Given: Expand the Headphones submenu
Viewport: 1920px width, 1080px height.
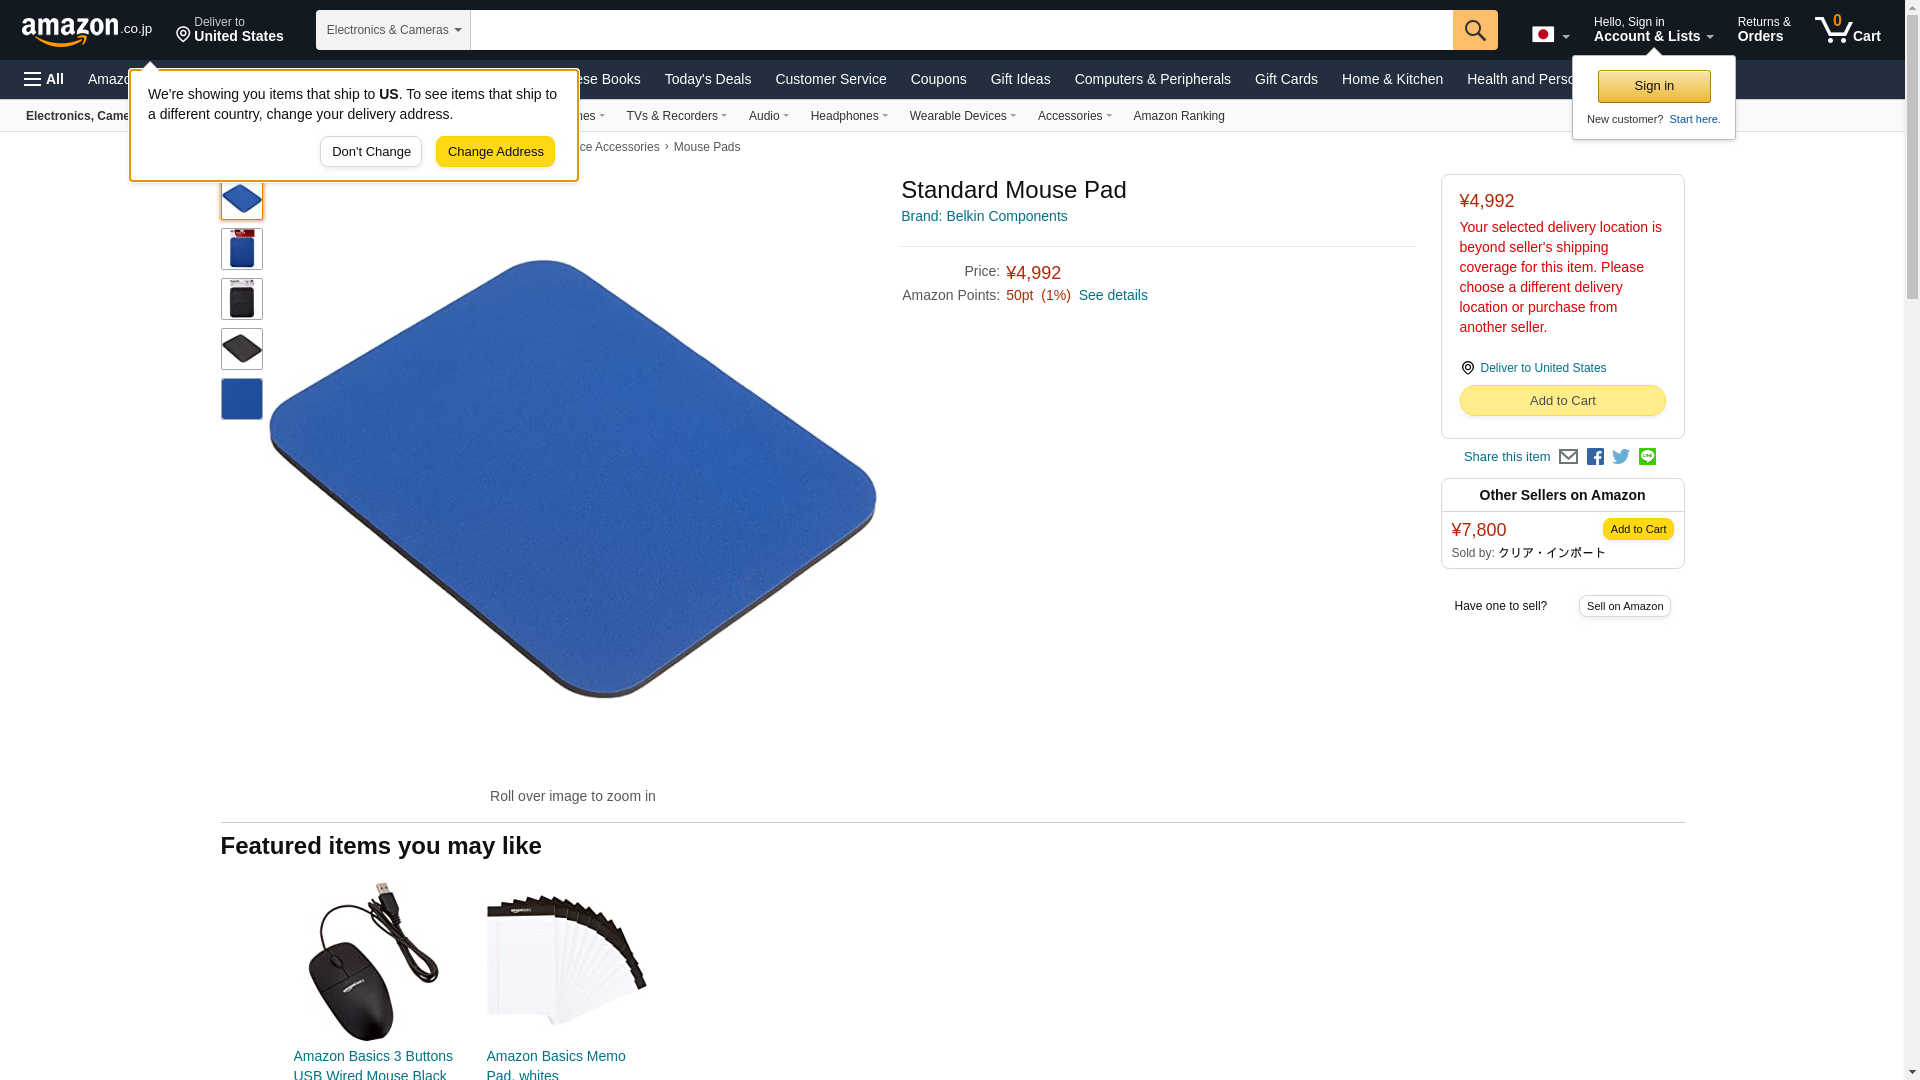Looking at the screenshot, I should 849,116.
